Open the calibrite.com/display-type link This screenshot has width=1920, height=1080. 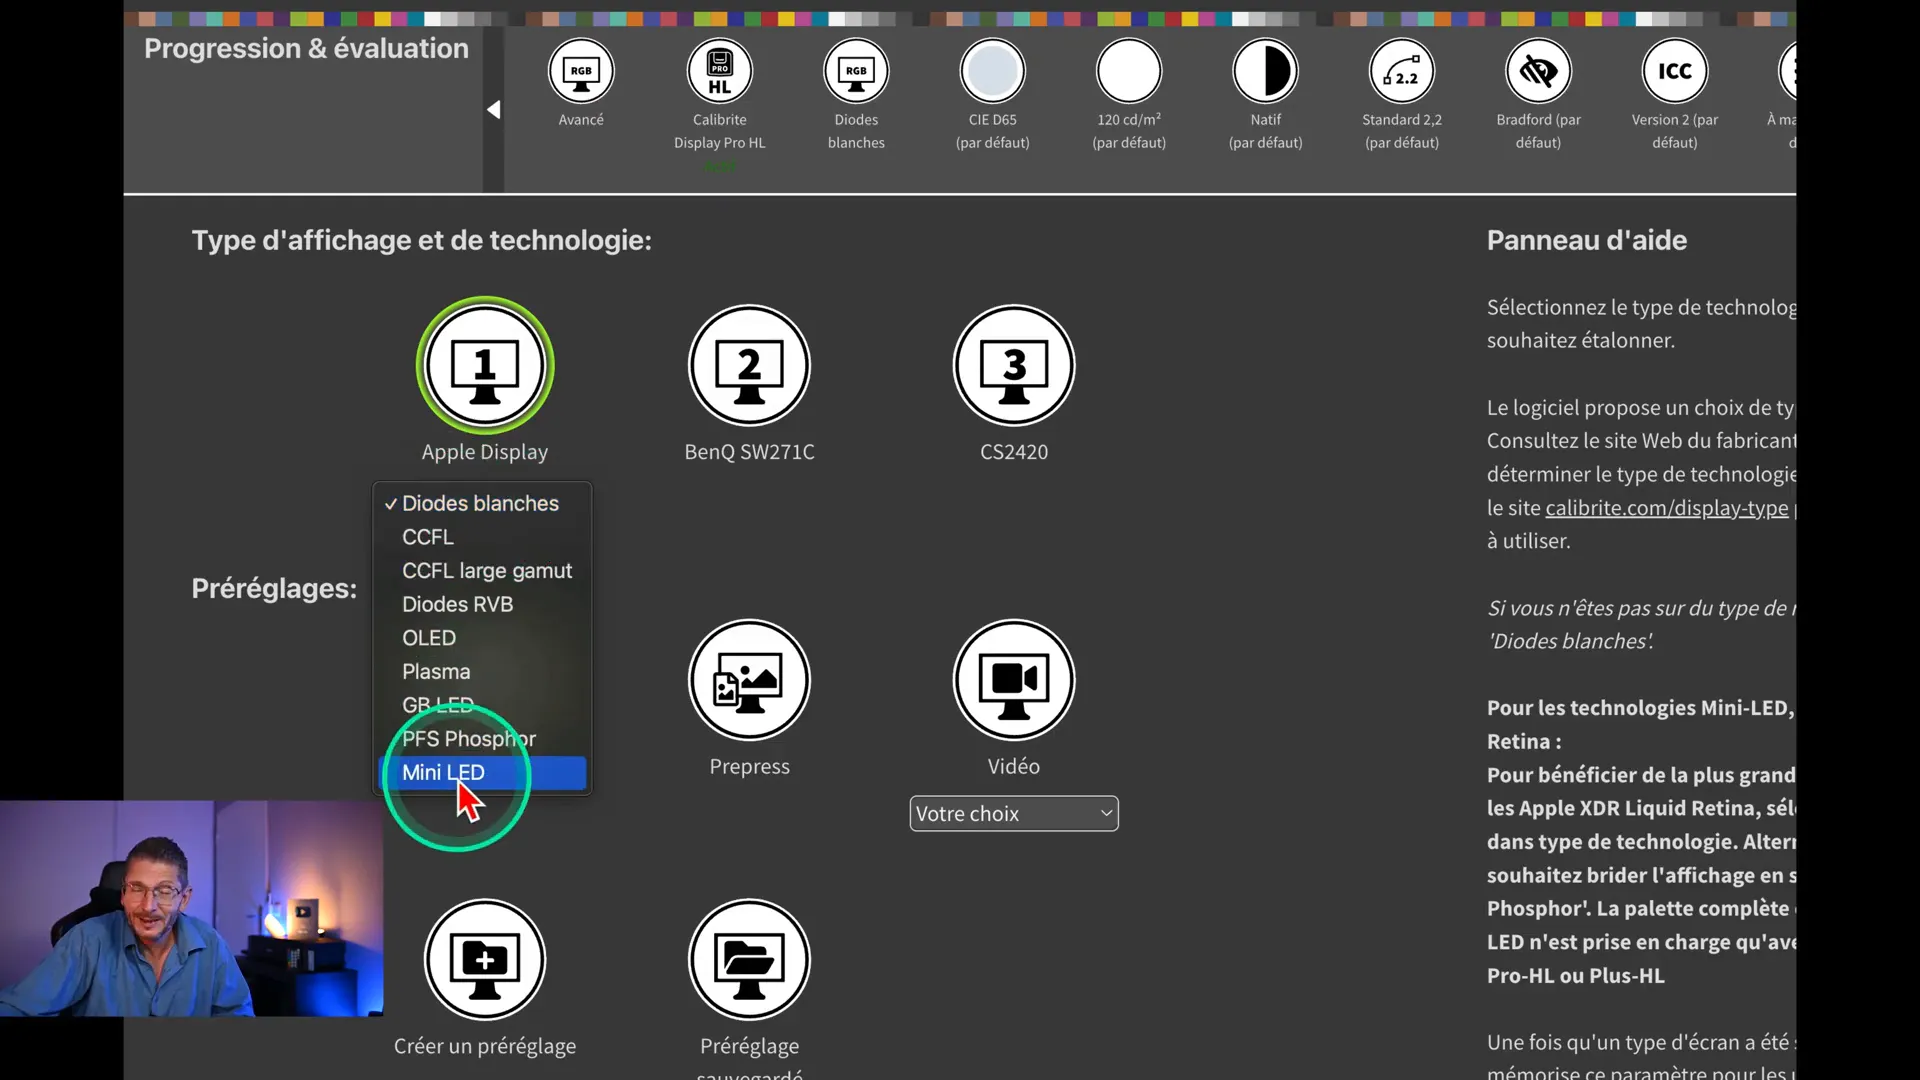1666,508
